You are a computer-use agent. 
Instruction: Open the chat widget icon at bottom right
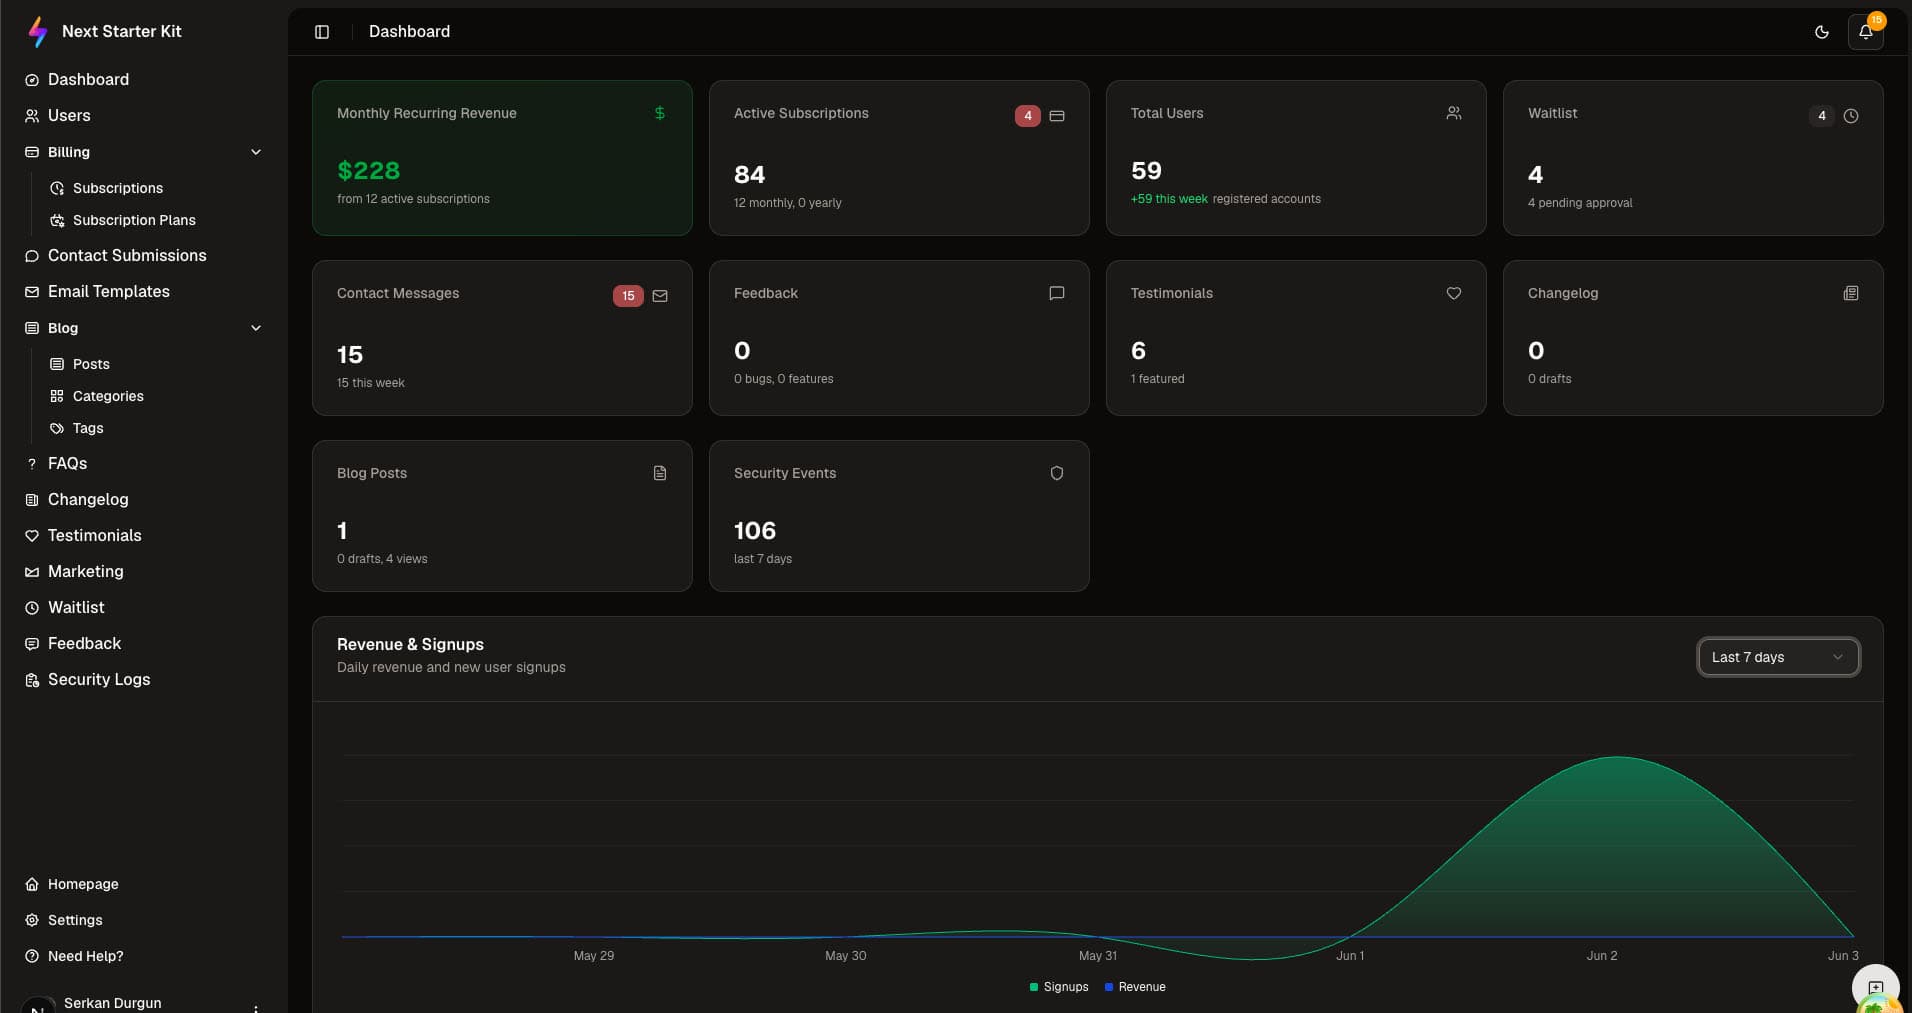click(x=1876, y=988)
